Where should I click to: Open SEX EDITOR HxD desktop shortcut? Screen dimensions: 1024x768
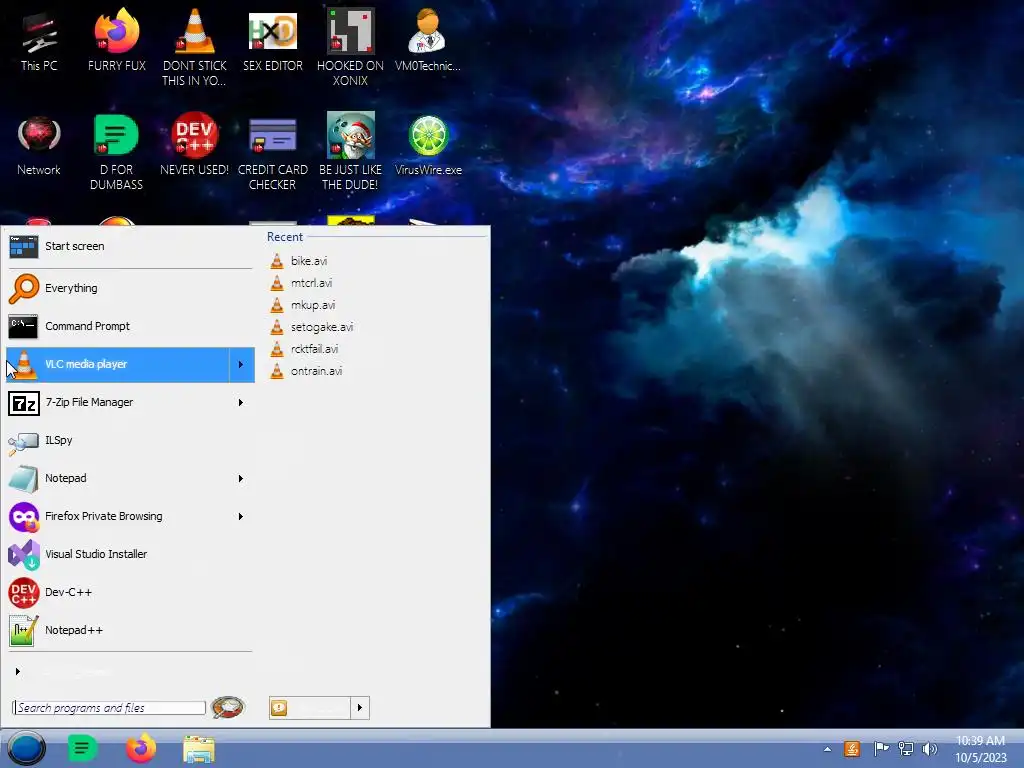point(272,42)
